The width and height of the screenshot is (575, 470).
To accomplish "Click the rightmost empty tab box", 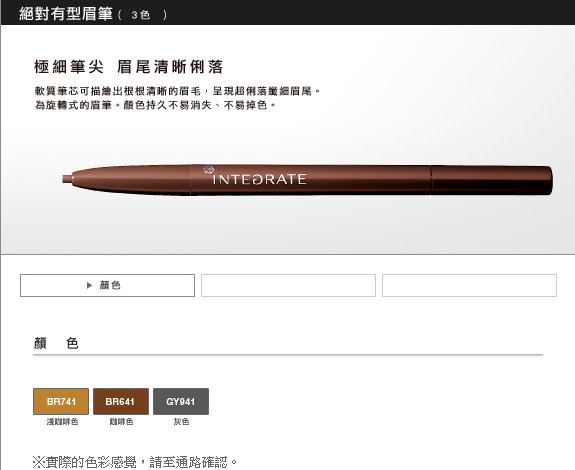I will tap(469, 285).
